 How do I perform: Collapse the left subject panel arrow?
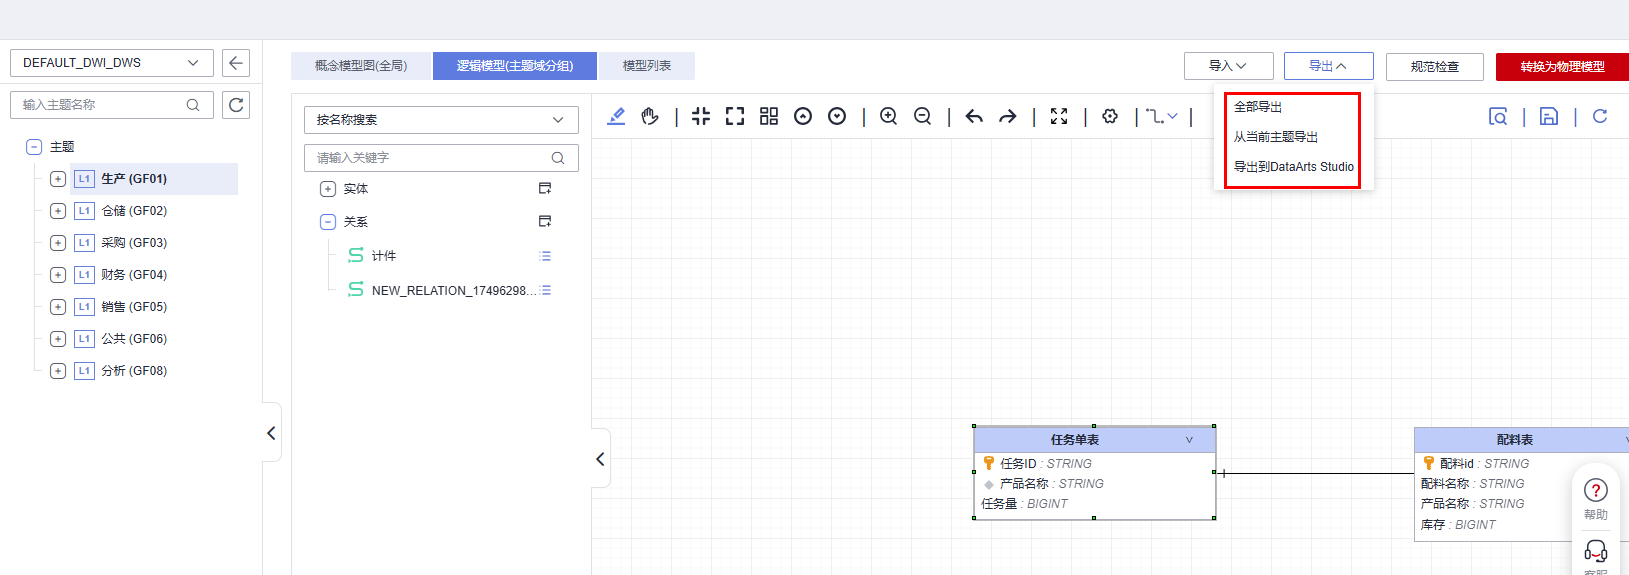pyautogui.click(x=271, y=433)
